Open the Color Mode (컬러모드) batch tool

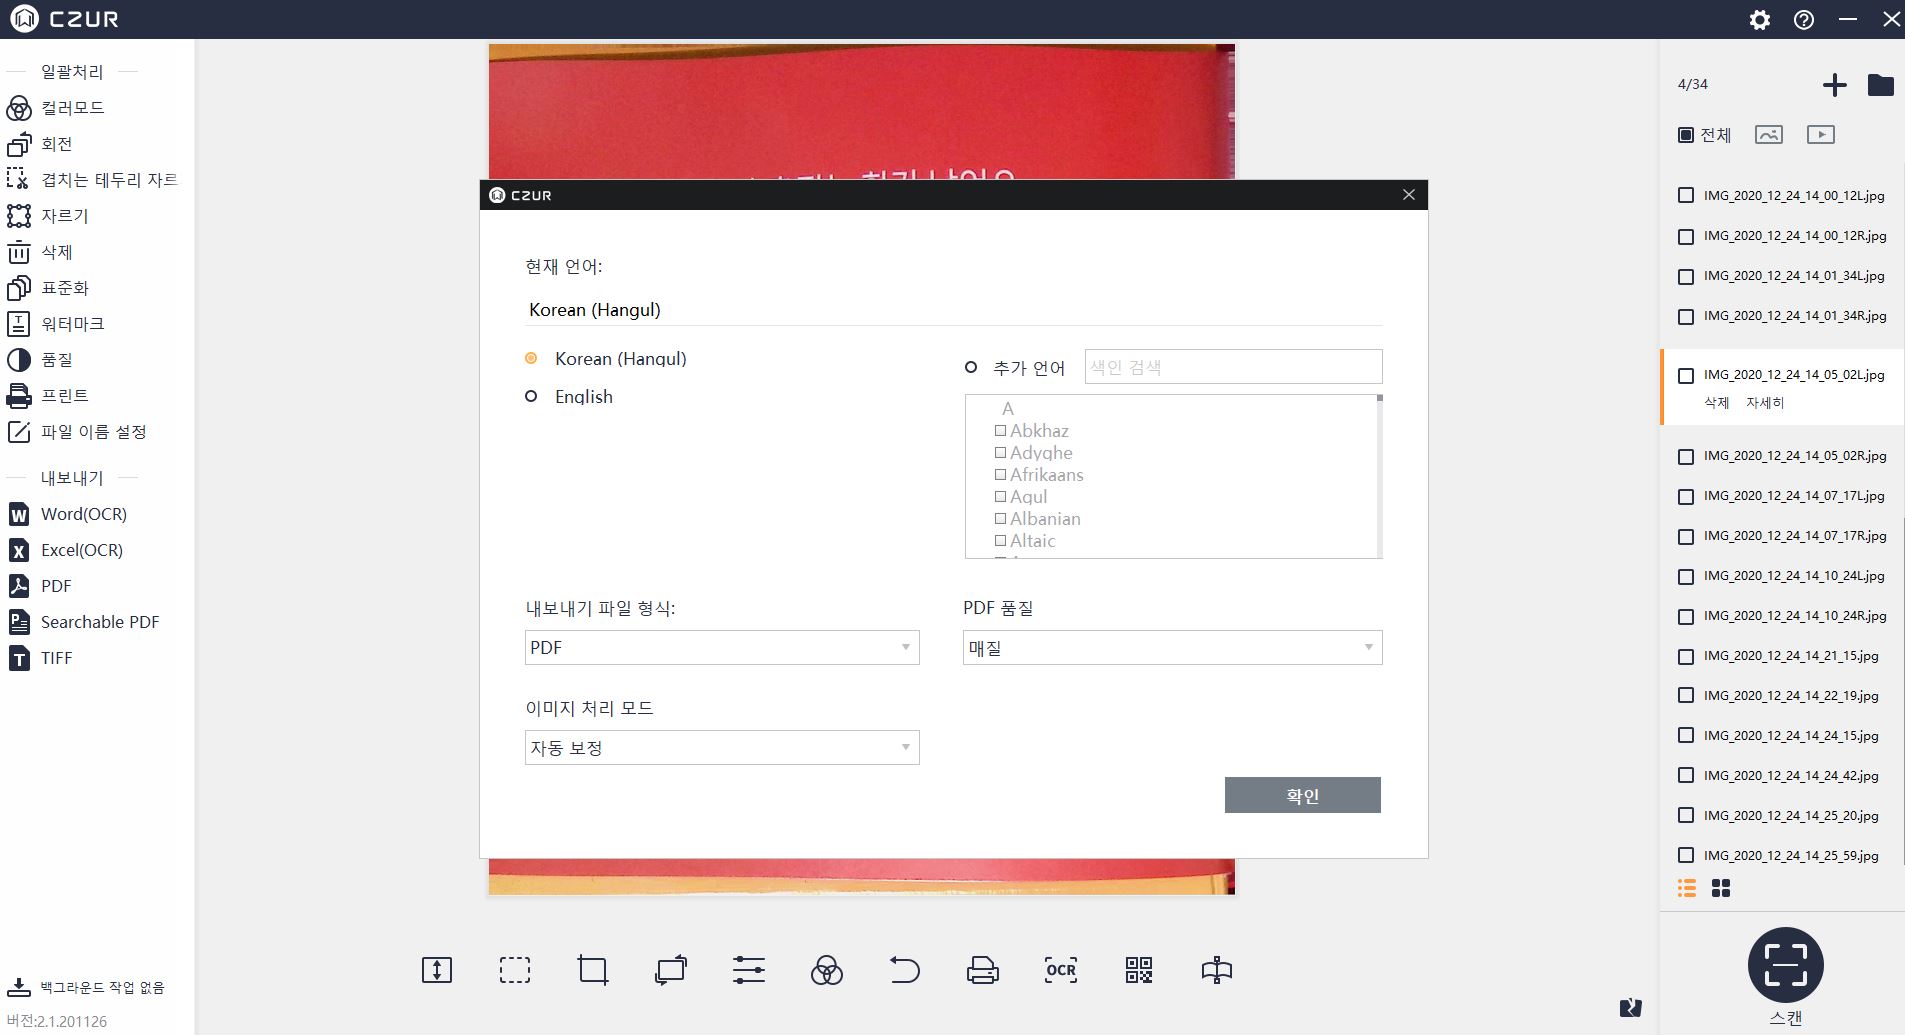tap(56, 108)
